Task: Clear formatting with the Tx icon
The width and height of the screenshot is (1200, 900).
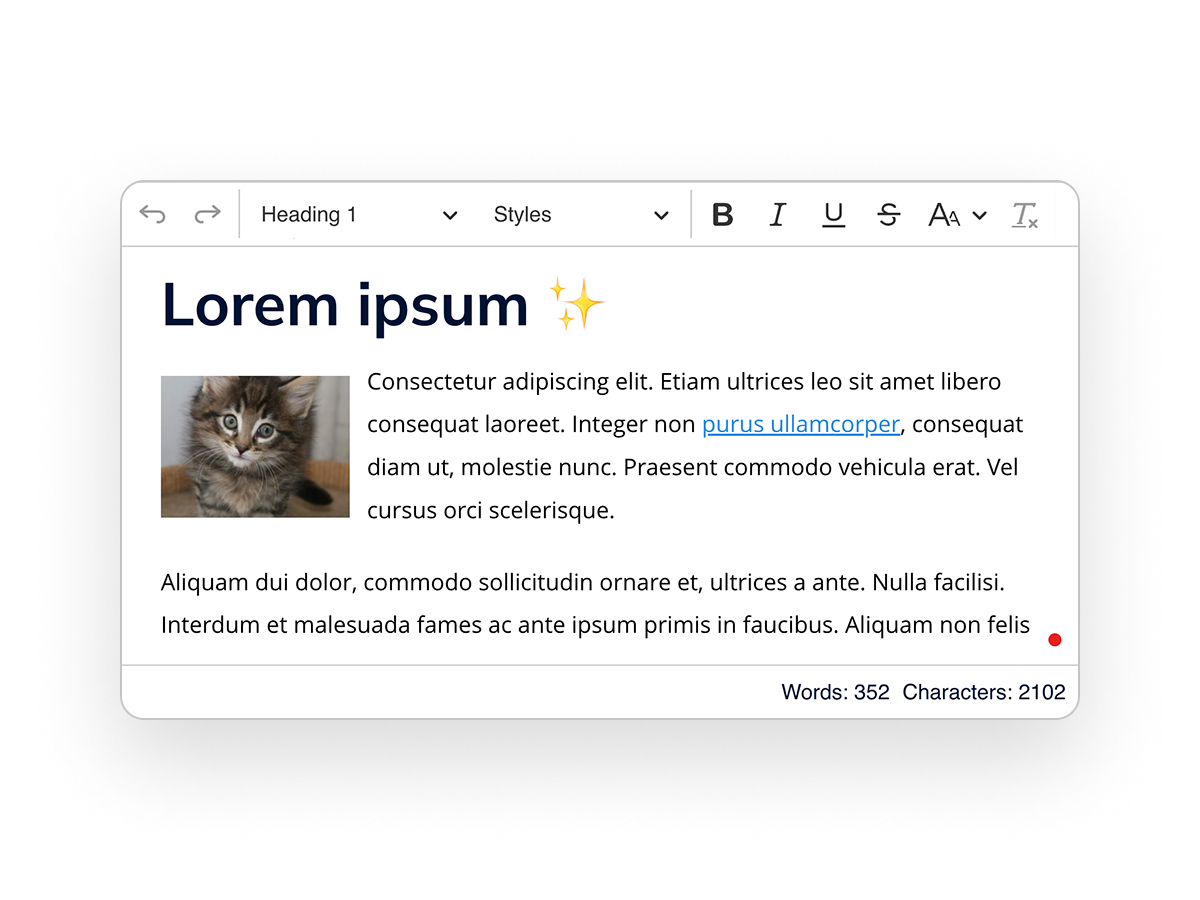Action: 1025,214
